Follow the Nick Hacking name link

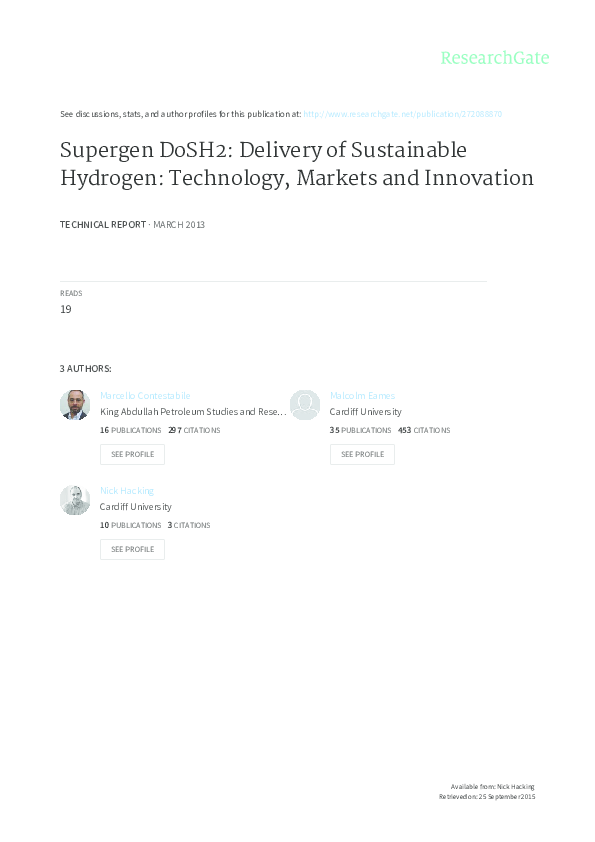[127, 491]
